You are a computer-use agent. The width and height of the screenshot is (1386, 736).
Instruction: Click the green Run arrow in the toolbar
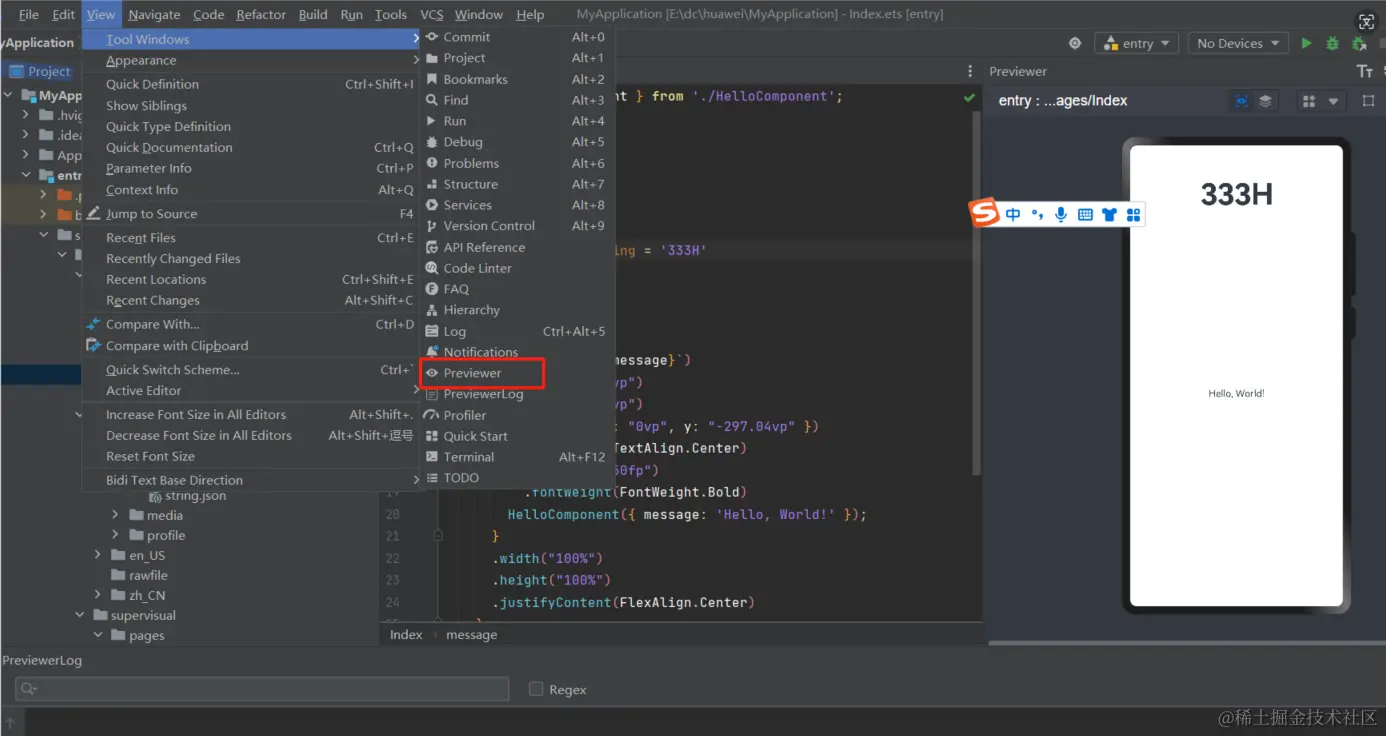click(x=1306, y=43)
